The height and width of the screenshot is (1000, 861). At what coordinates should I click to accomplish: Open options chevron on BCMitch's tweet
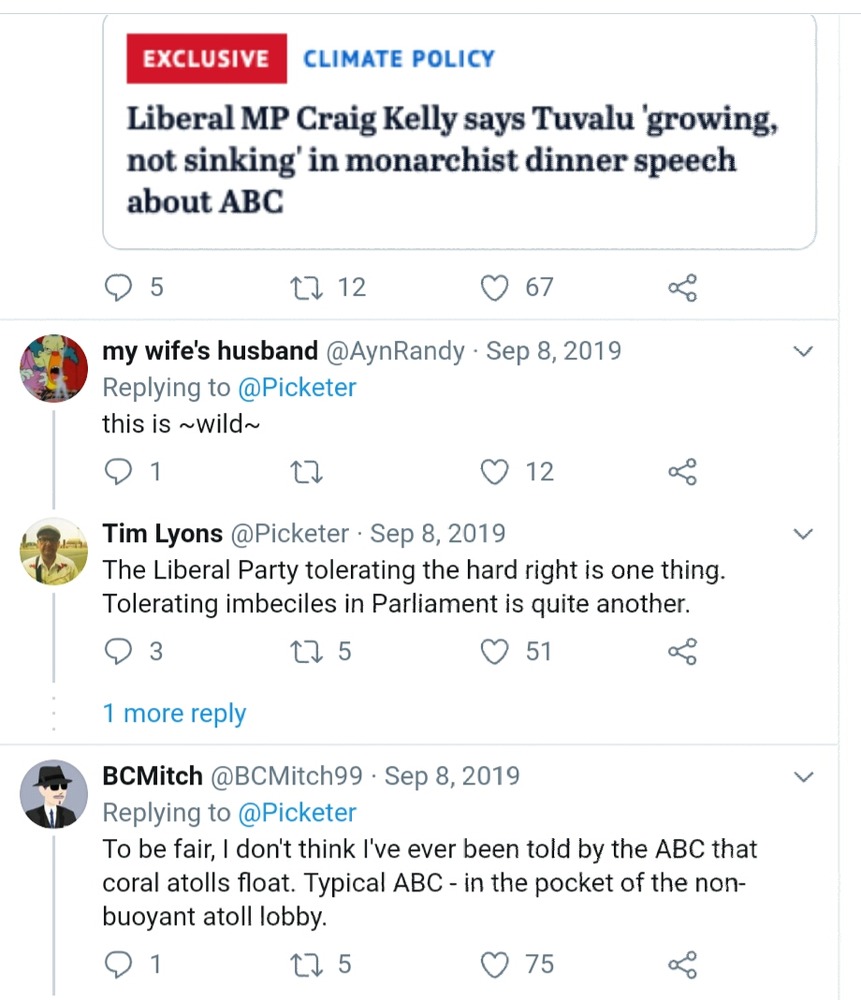[803, 777]
